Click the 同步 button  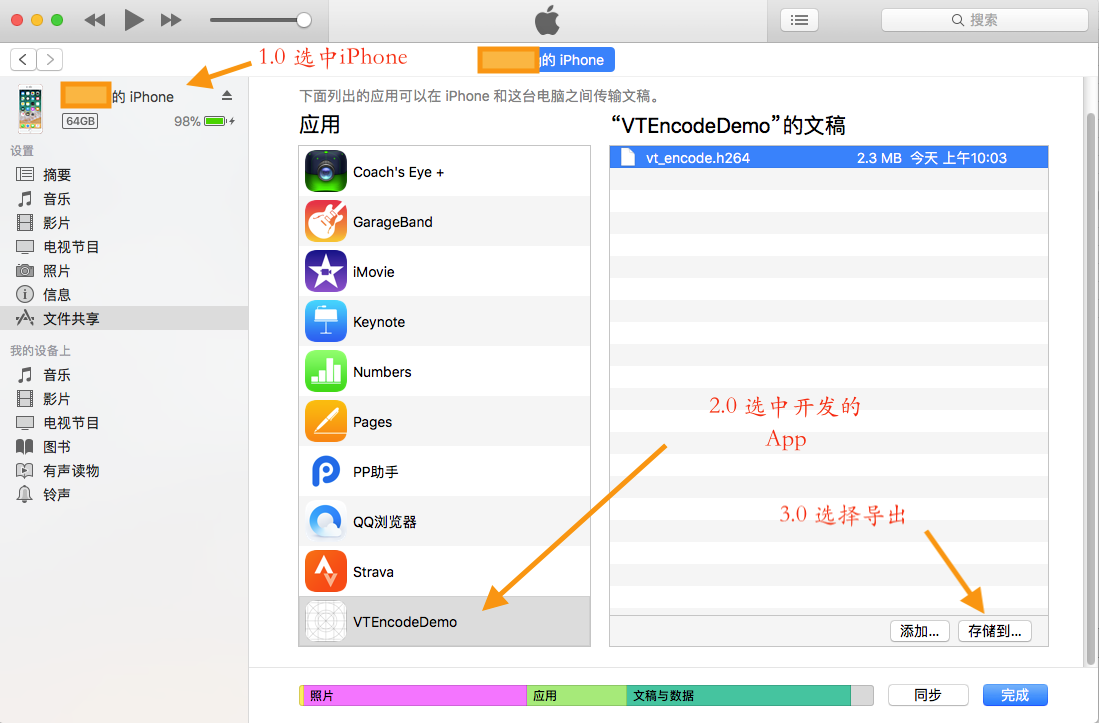point(928,695)
